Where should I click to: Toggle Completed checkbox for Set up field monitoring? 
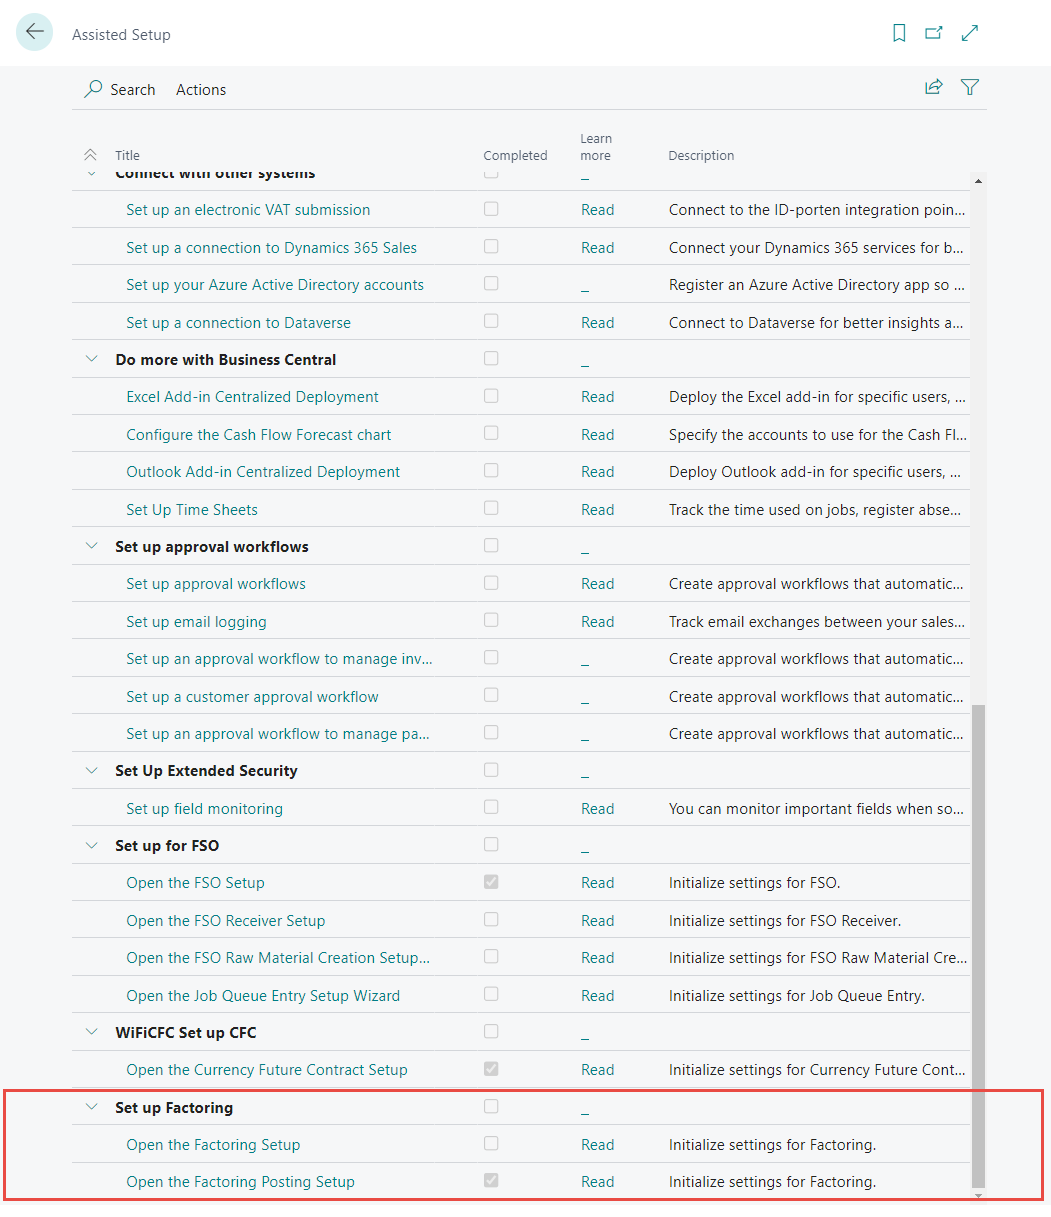[x=491, y=807]
